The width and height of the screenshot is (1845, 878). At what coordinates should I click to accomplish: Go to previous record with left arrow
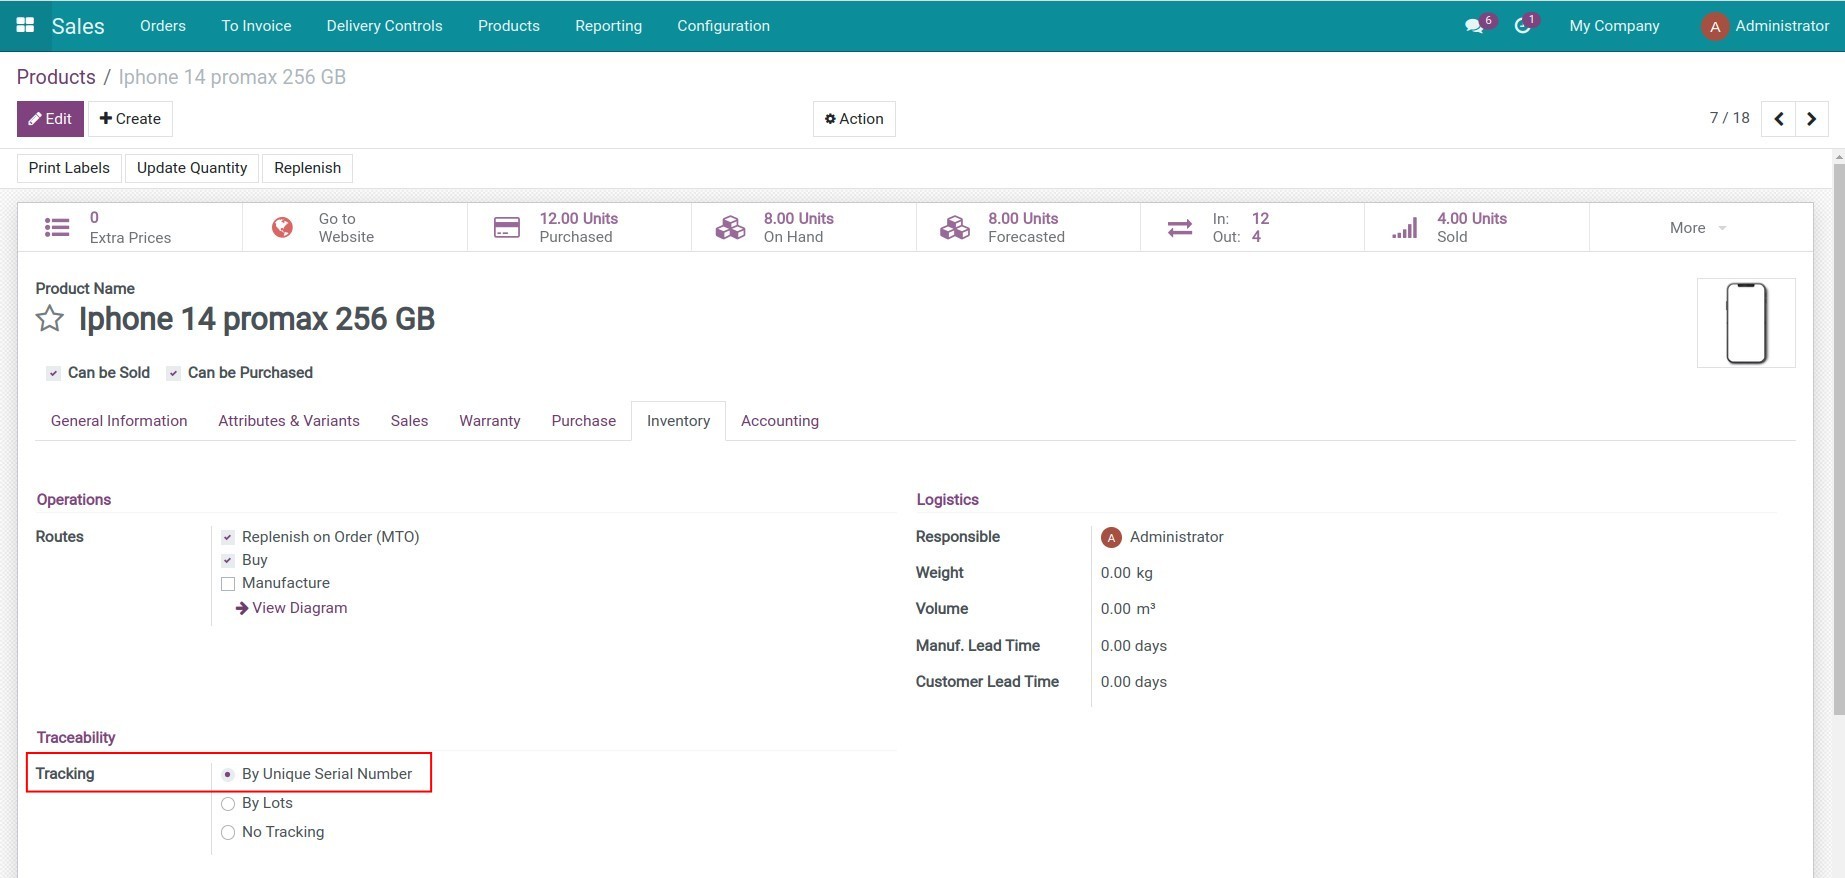(x=1778, y=119)
